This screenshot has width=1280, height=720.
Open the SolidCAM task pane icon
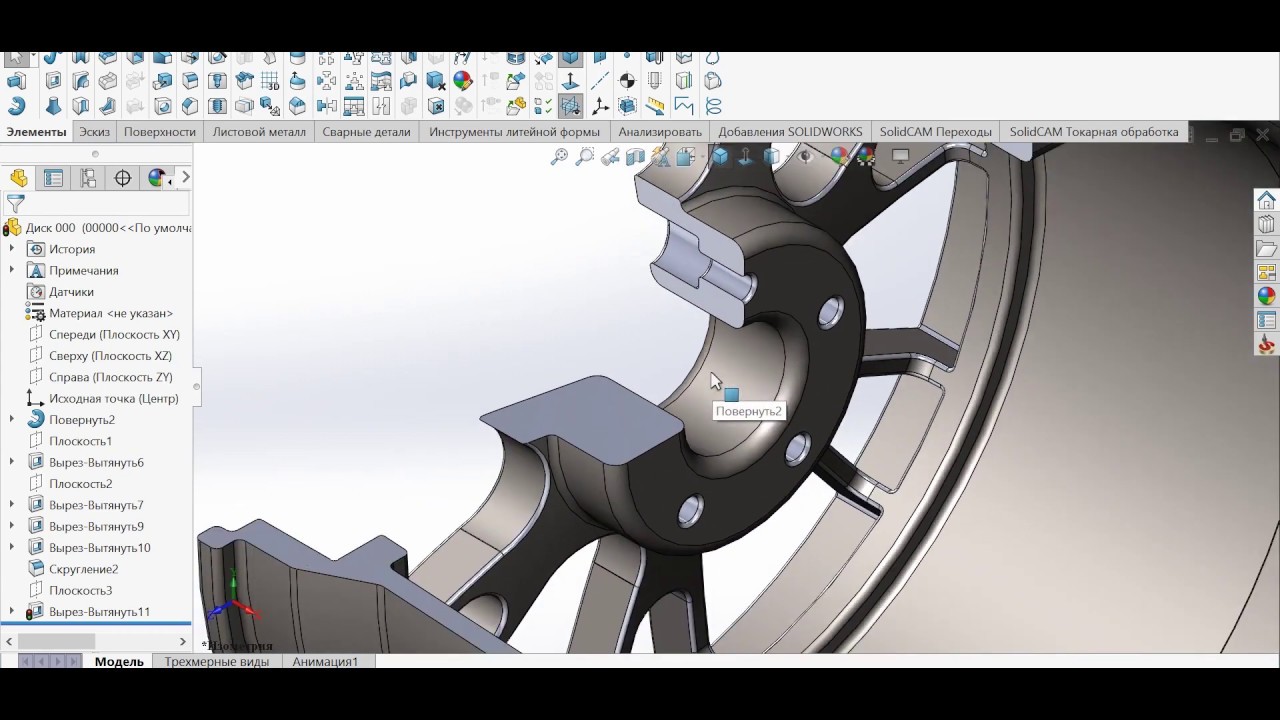click(1266, 344)
